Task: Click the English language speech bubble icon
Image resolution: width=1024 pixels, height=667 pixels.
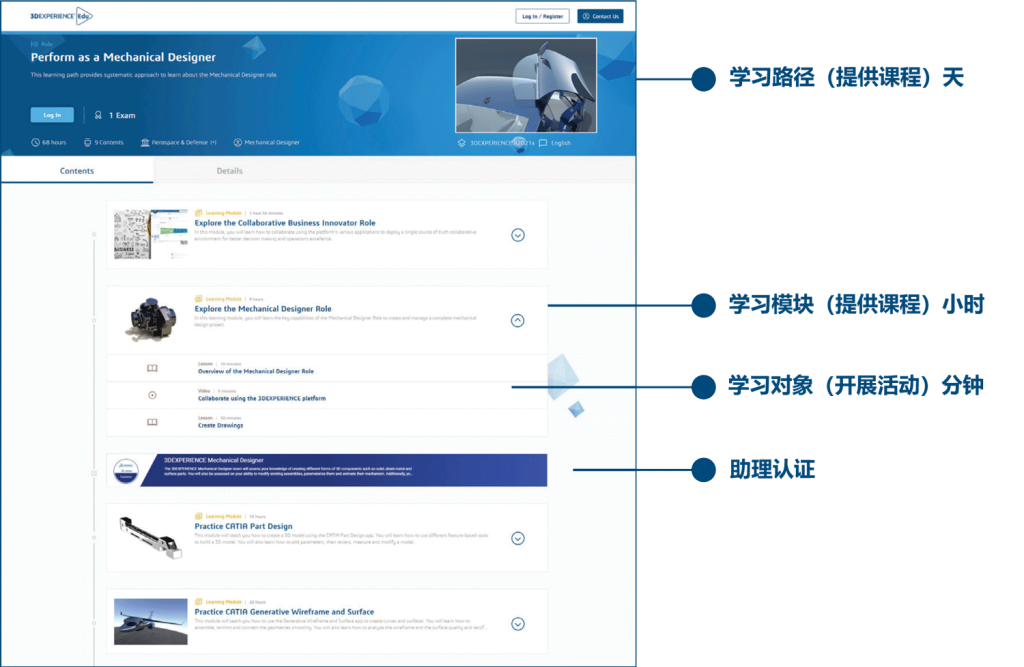Action: pyautogui.click(x=543, y=143)
